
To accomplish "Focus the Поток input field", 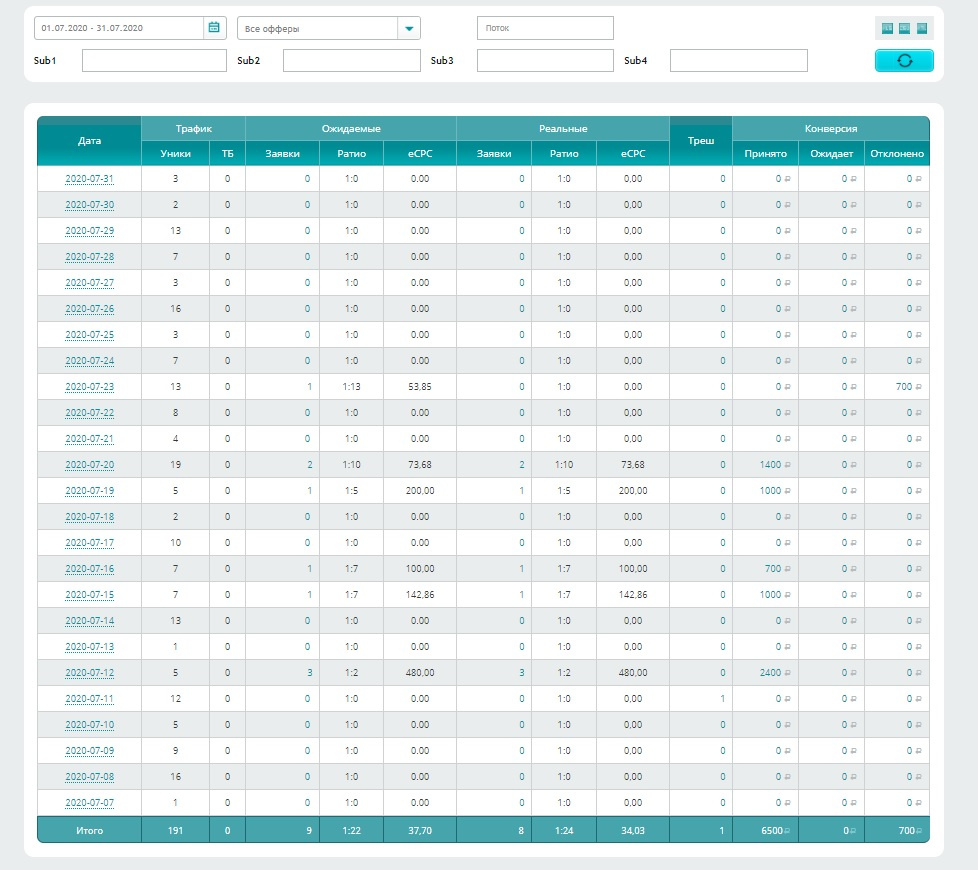I will coord(545,28).
